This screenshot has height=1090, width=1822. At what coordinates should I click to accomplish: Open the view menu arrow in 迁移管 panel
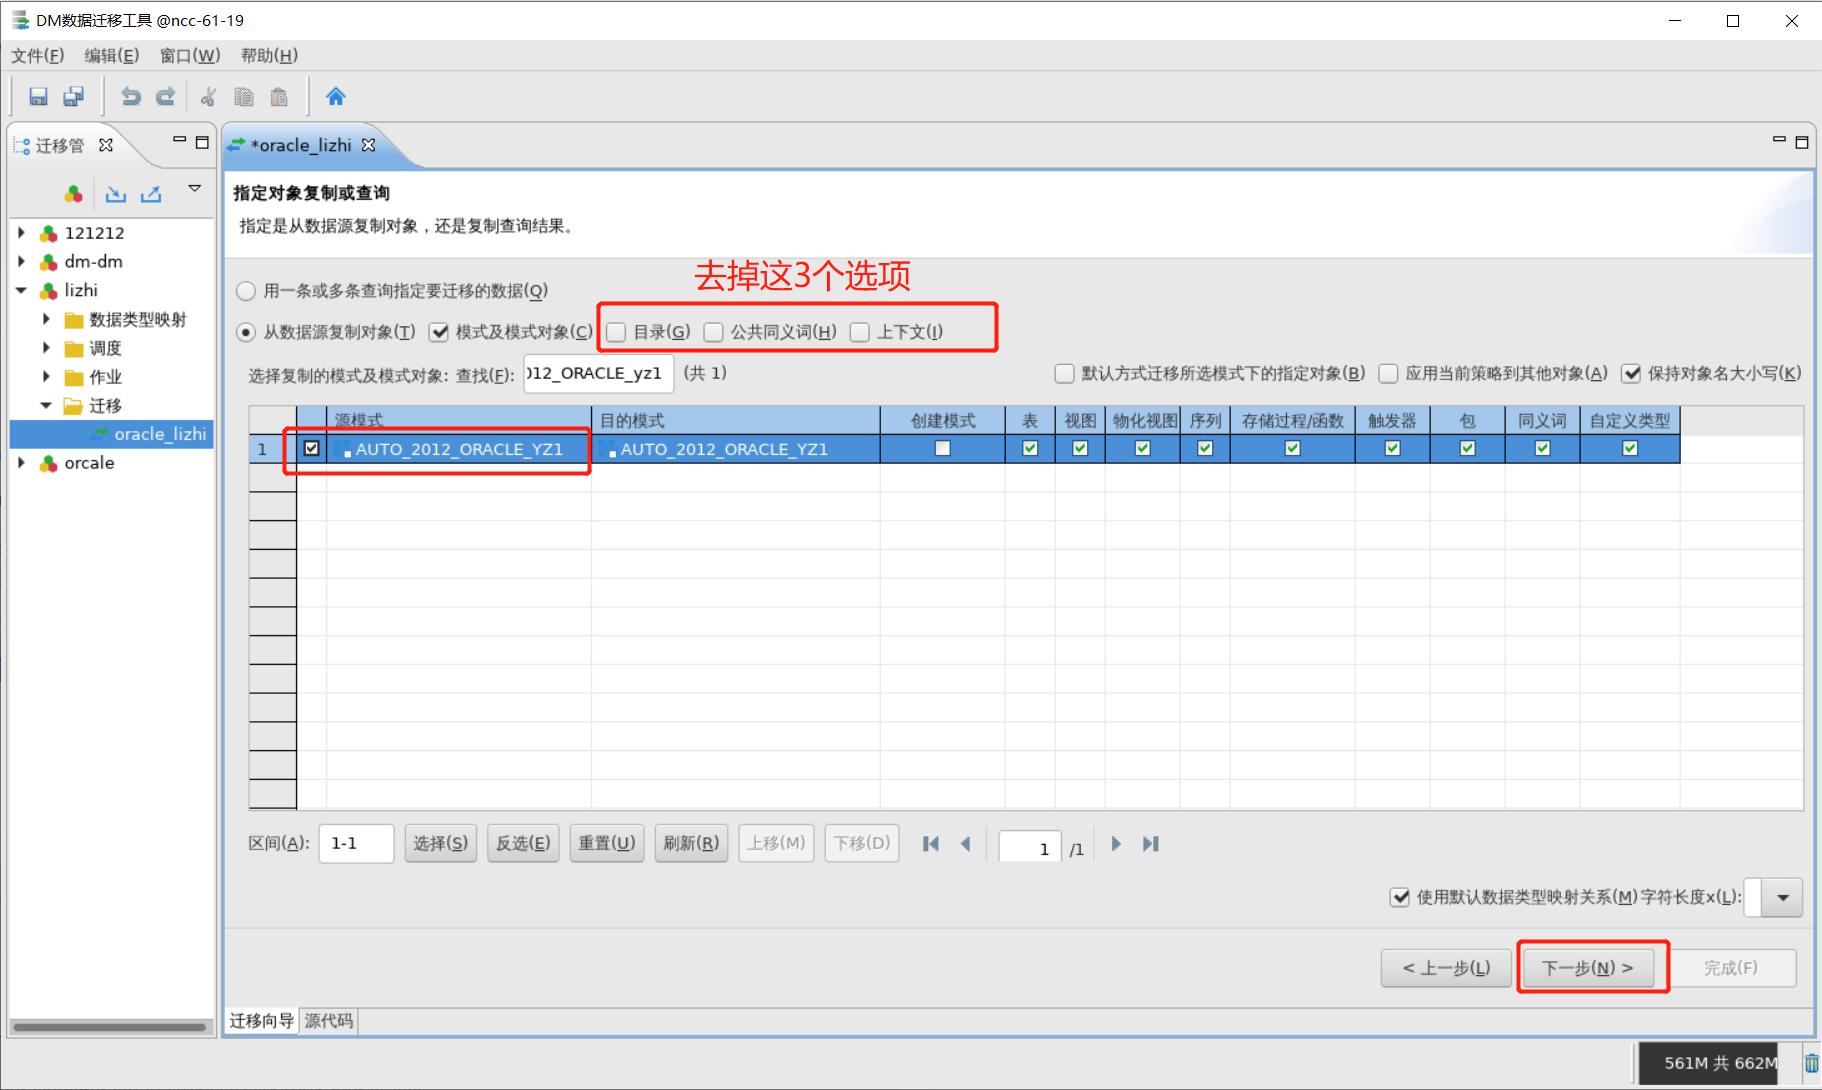pos(195,188)
